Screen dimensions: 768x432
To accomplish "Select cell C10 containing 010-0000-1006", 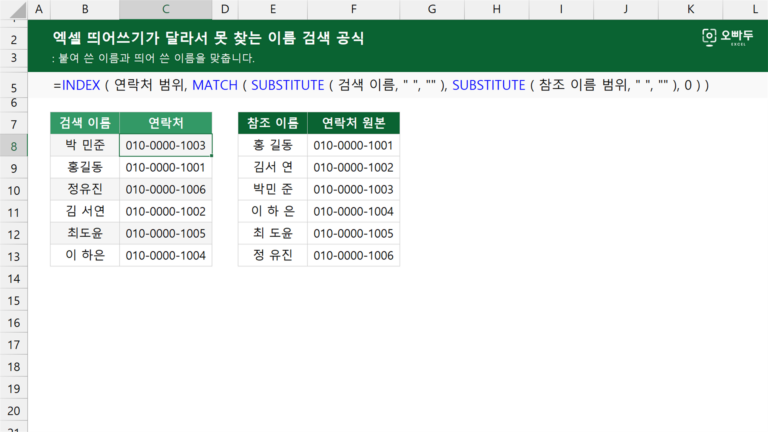I will tap(166, 189).
